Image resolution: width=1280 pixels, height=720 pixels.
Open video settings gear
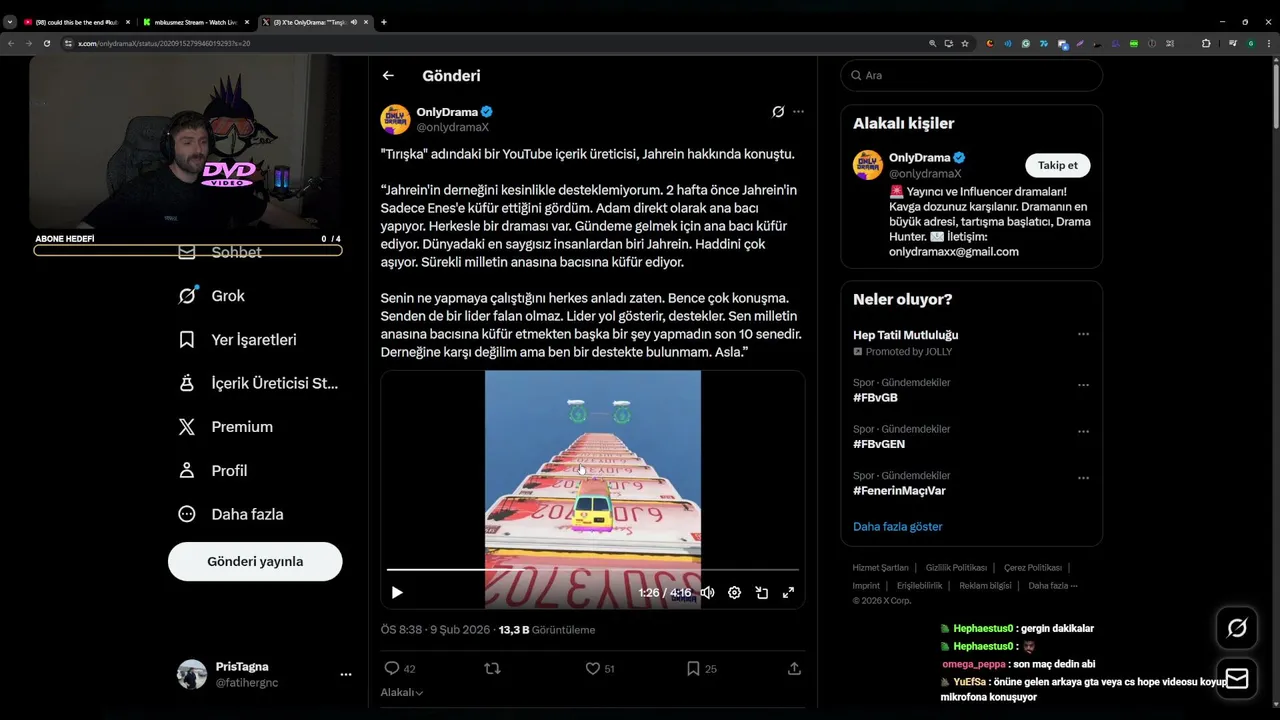(734, 592)
